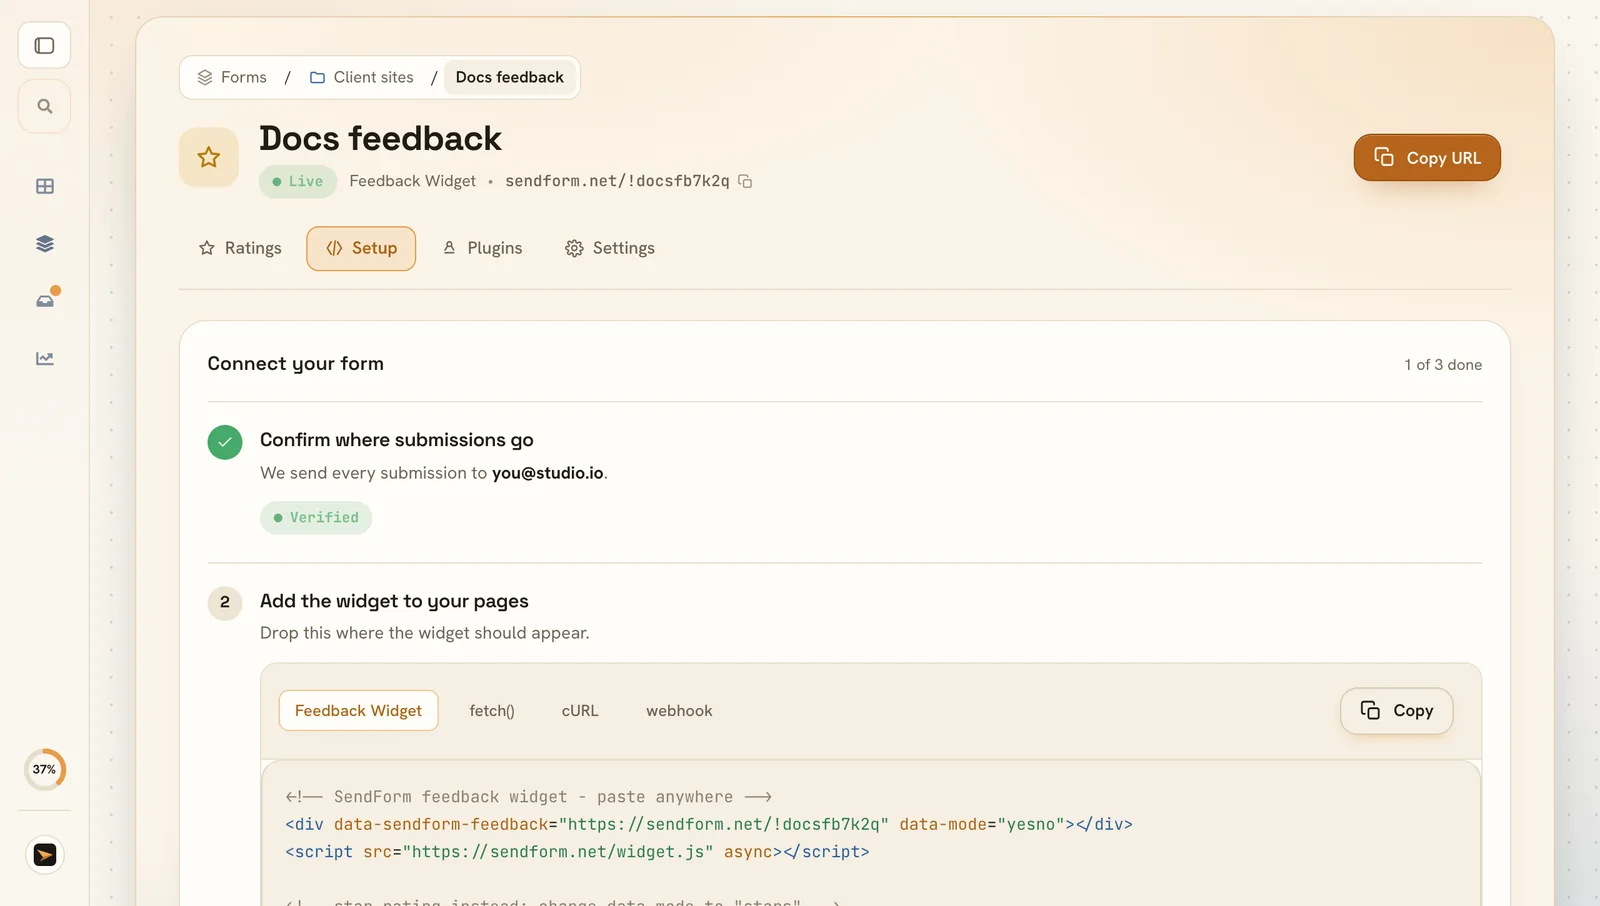The width and height of the screenshot is (1600, 906).
Task: Click 'Add the widget to your pages' heading
Action: (x=394, y=601)
